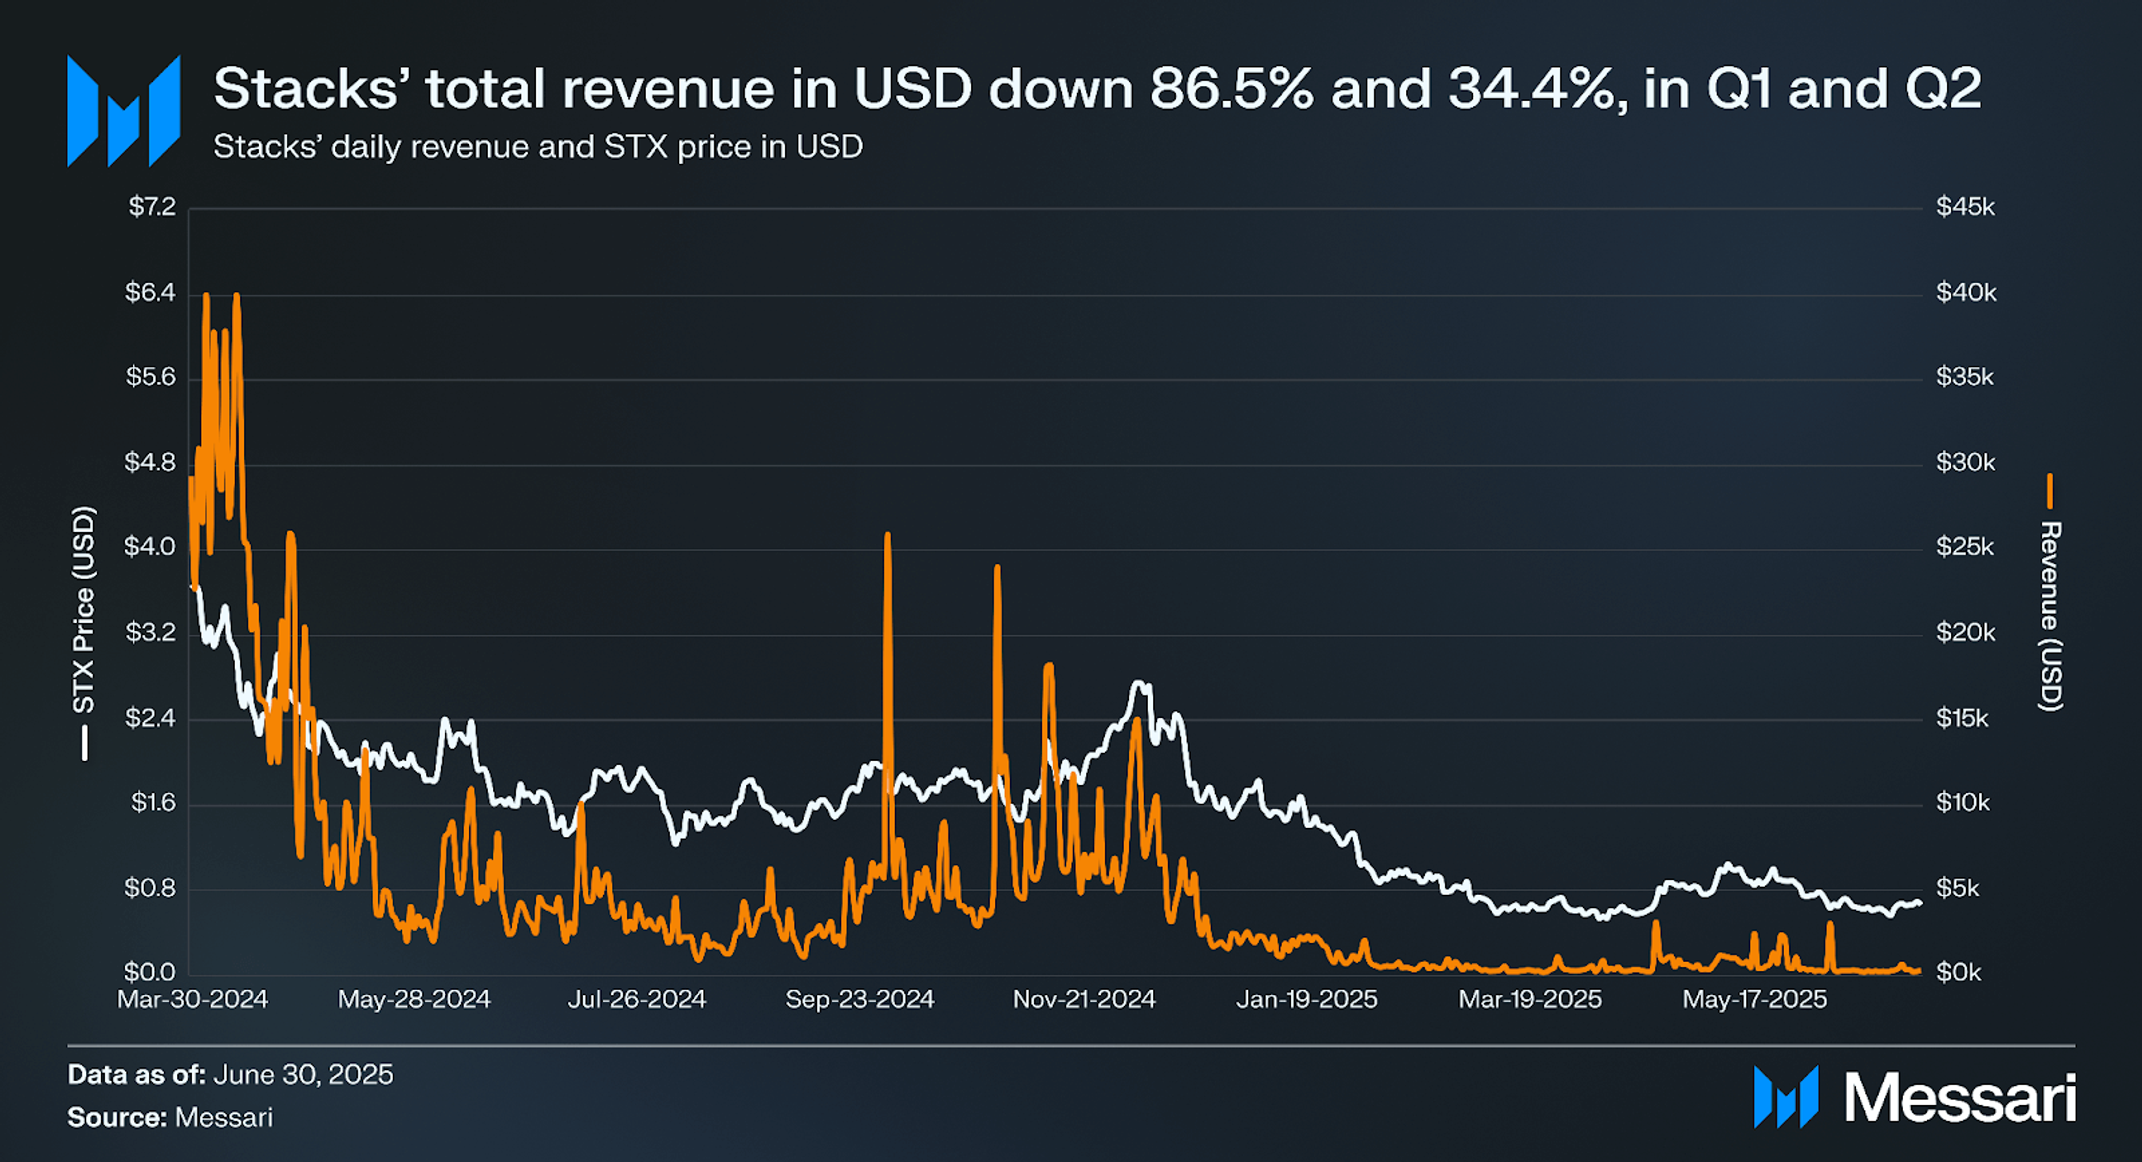Click the 'Data as of: June 30, 2025' text
2142x1162 pixels.
tap(230, 1075)
